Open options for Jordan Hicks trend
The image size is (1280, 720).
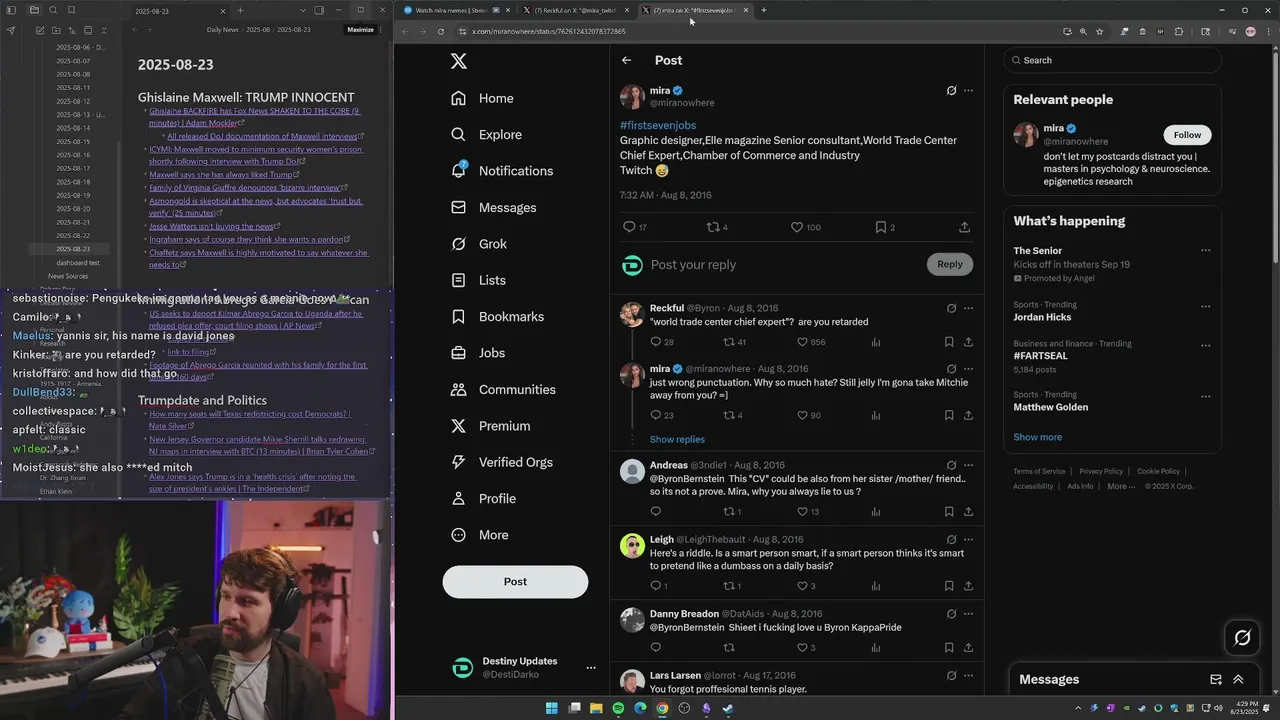1205,306
